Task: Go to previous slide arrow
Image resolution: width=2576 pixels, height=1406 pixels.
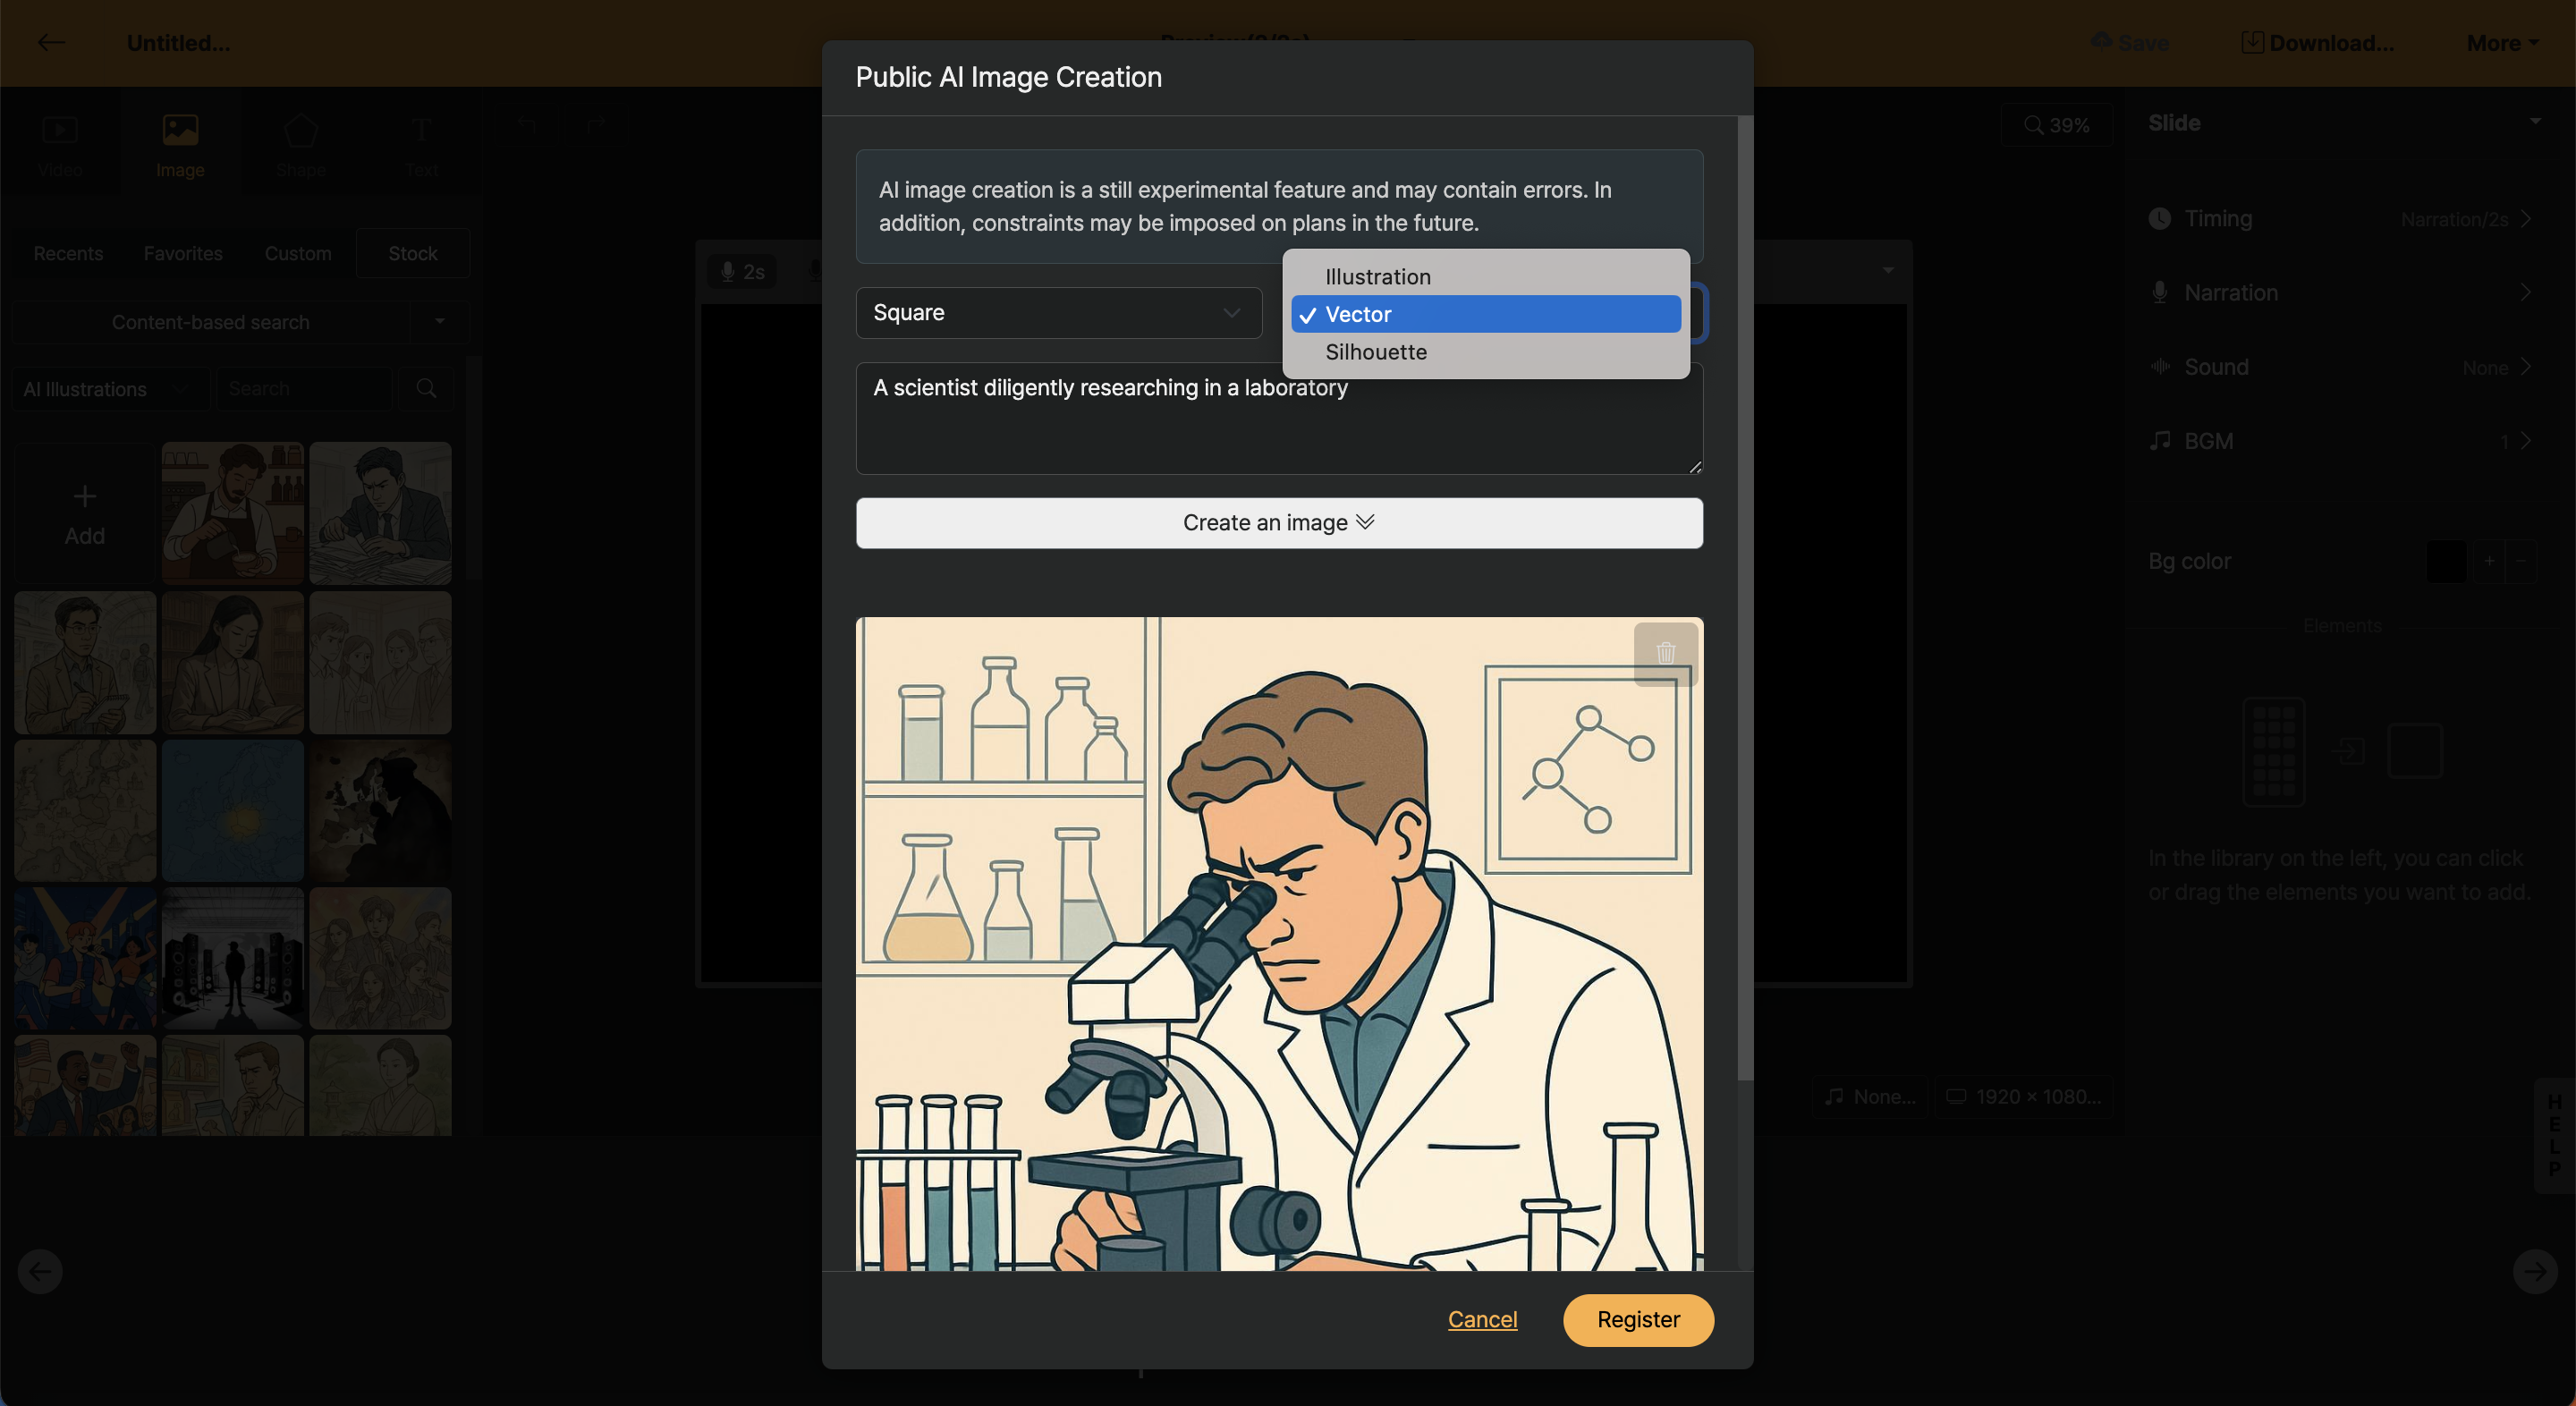Action: click(x=40, y=1272)
